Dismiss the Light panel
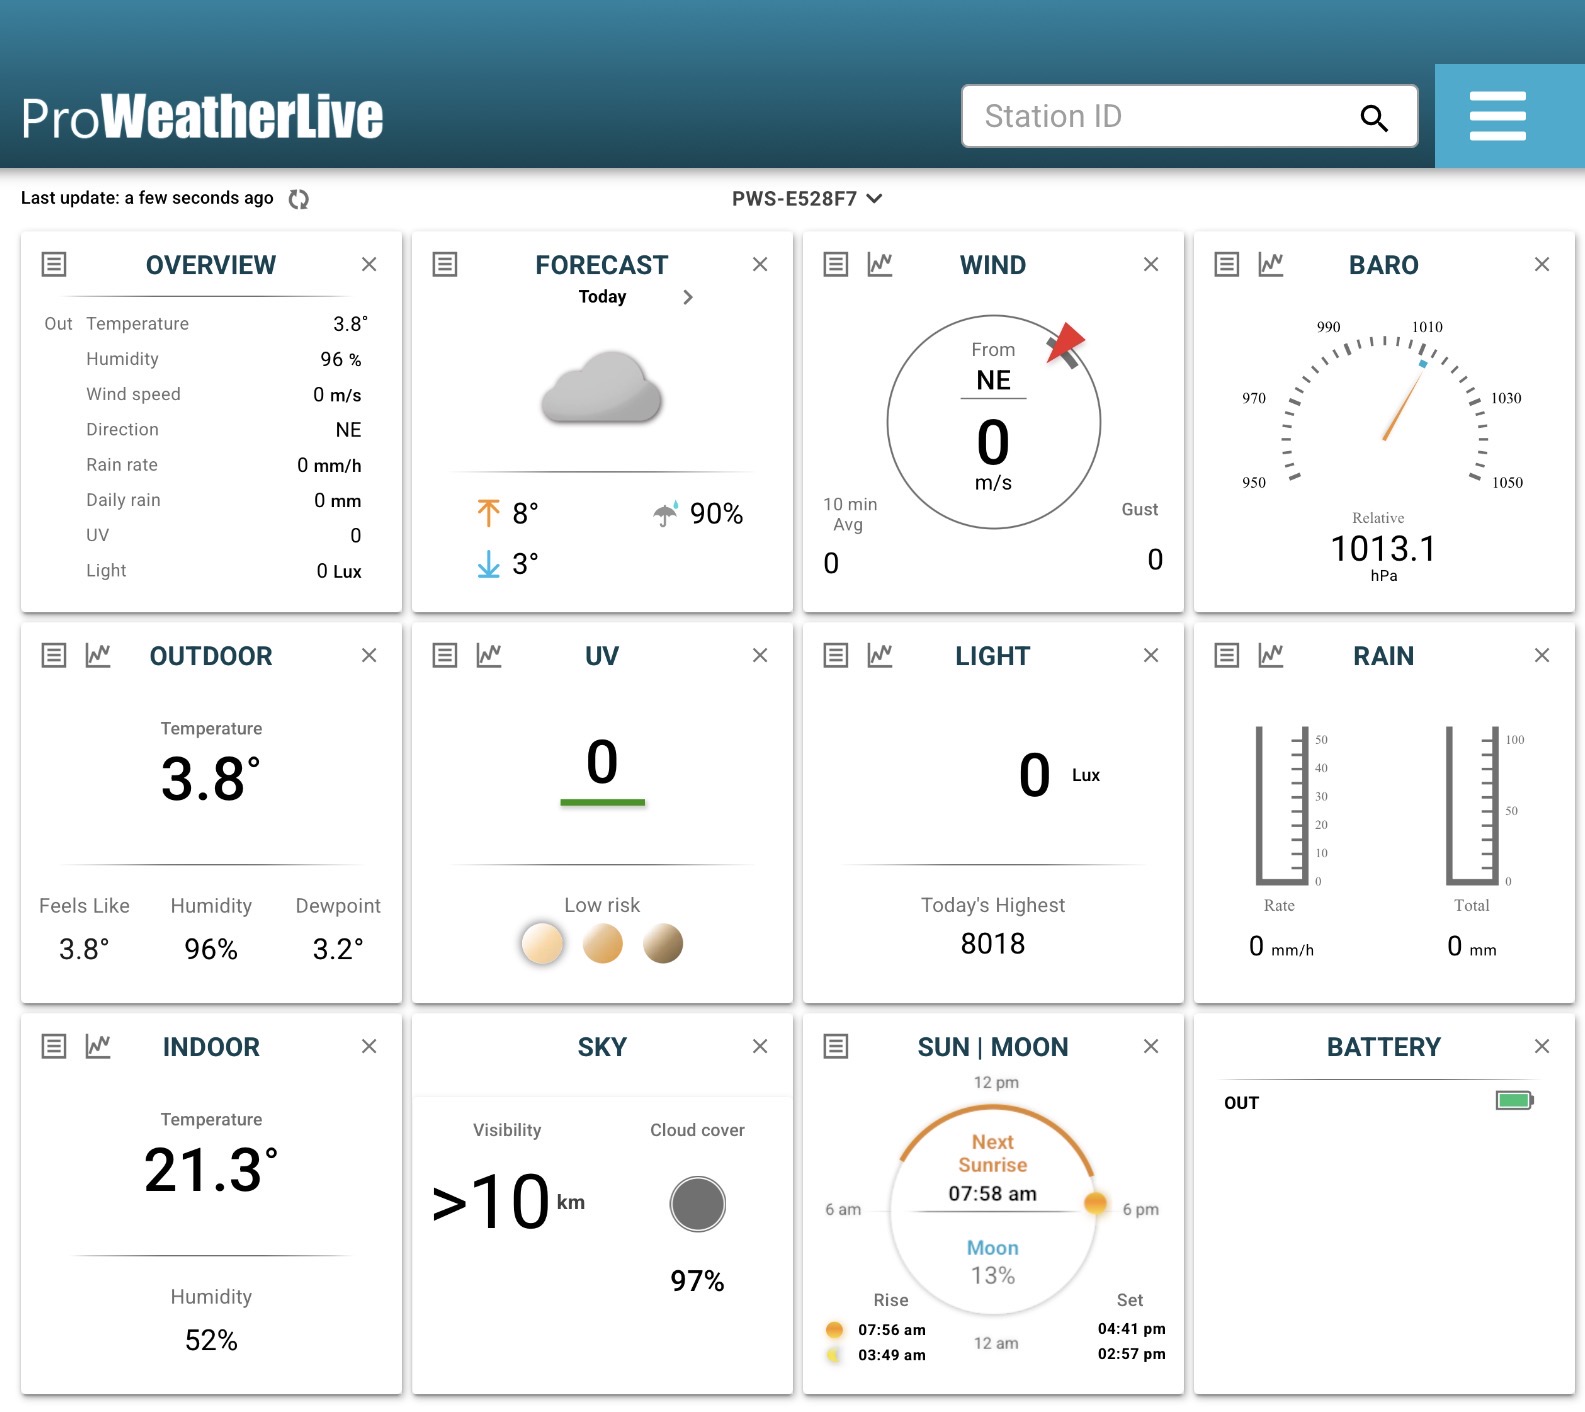 point(1151,655)
